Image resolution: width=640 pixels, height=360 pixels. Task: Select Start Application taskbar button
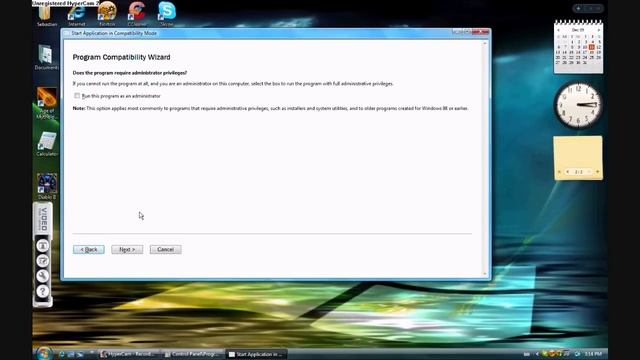coord(256,354)
